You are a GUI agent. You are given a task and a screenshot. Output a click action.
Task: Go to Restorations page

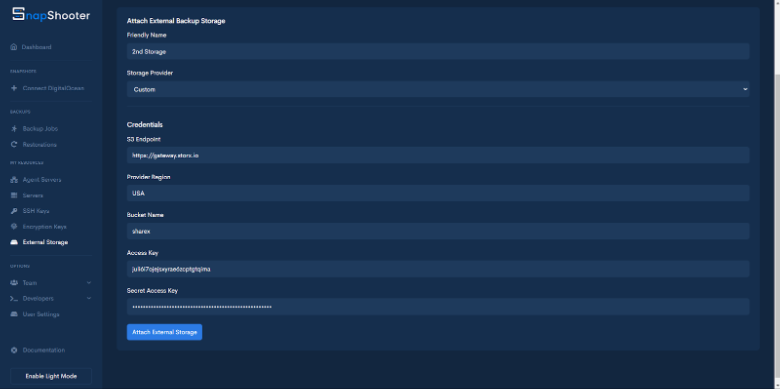pos(40,145)
